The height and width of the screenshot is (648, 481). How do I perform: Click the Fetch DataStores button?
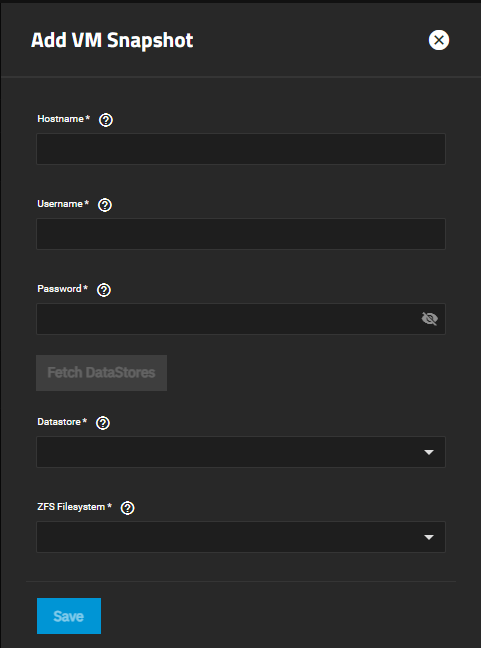101,373
